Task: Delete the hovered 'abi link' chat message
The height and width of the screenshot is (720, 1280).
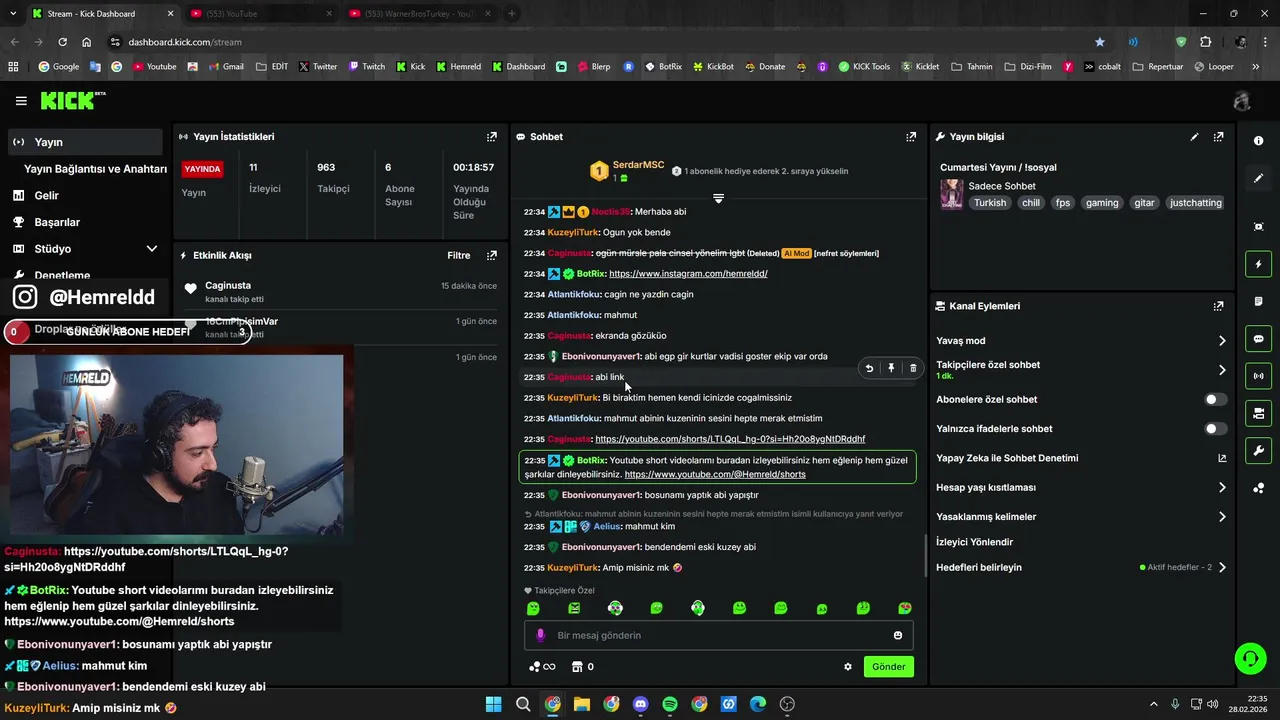Action: (913, 368)
